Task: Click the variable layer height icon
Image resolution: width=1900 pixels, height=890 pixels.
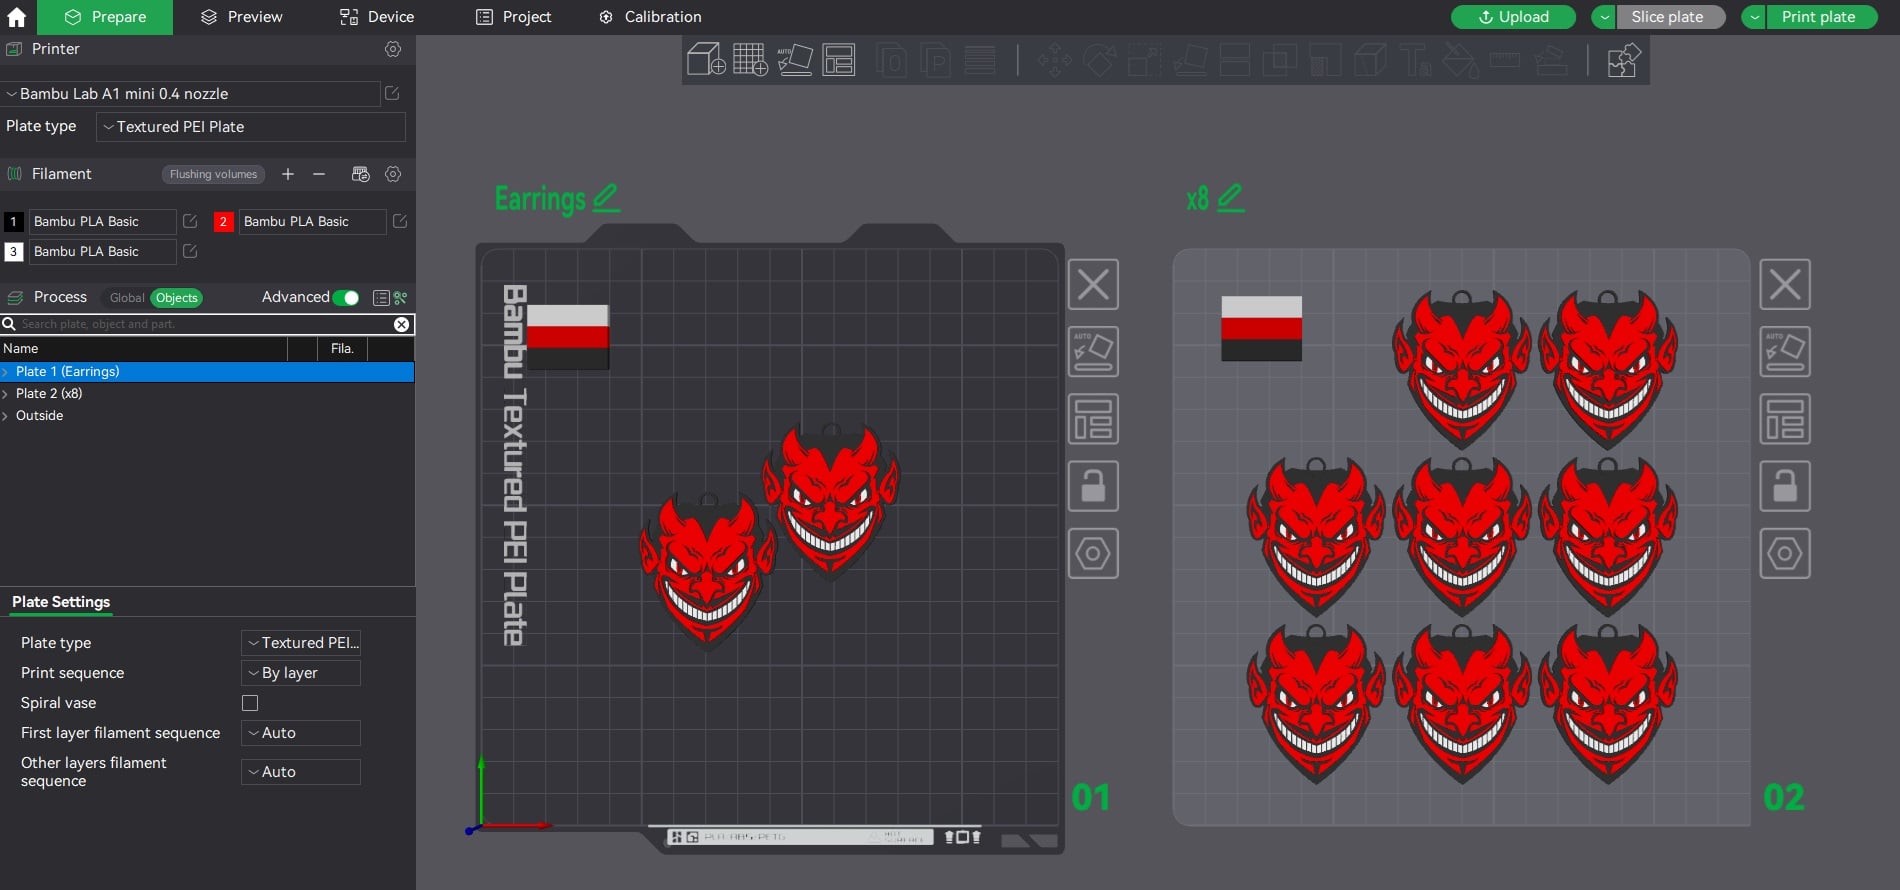Action: (980, 60)
